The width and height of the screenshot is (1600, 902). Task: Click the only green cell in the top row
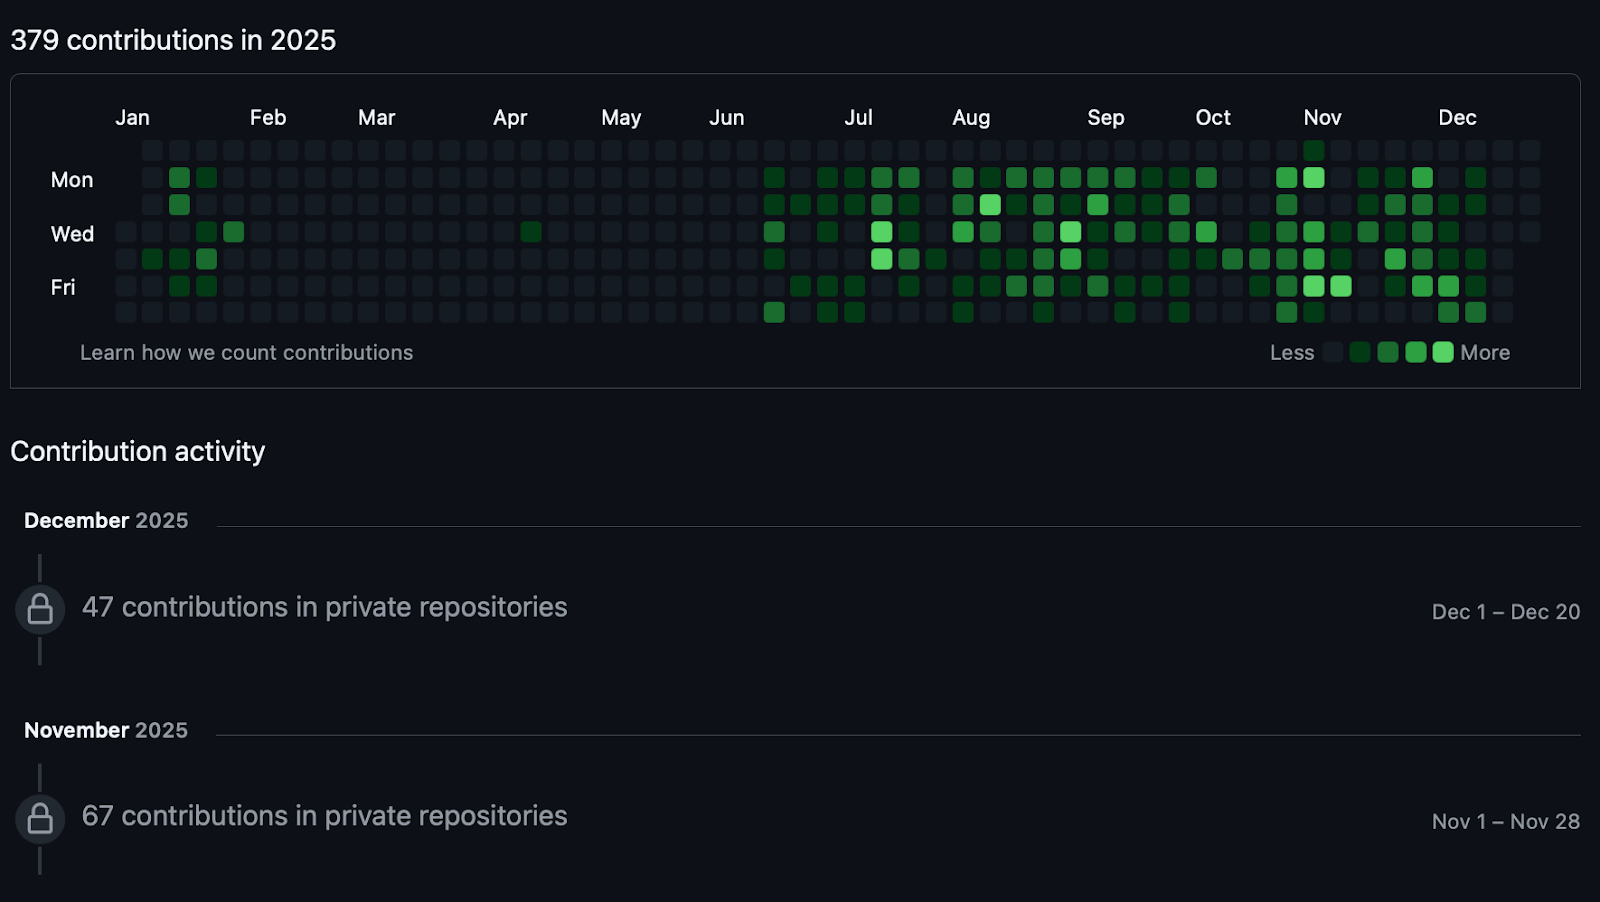[x=1314, y=151]
